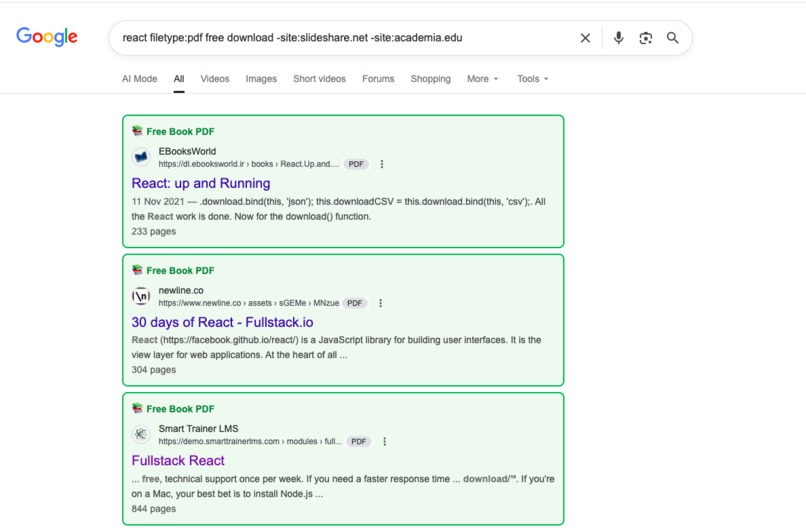Click the newline.co site name
The image size is (806, 531).
pos(181,290)
